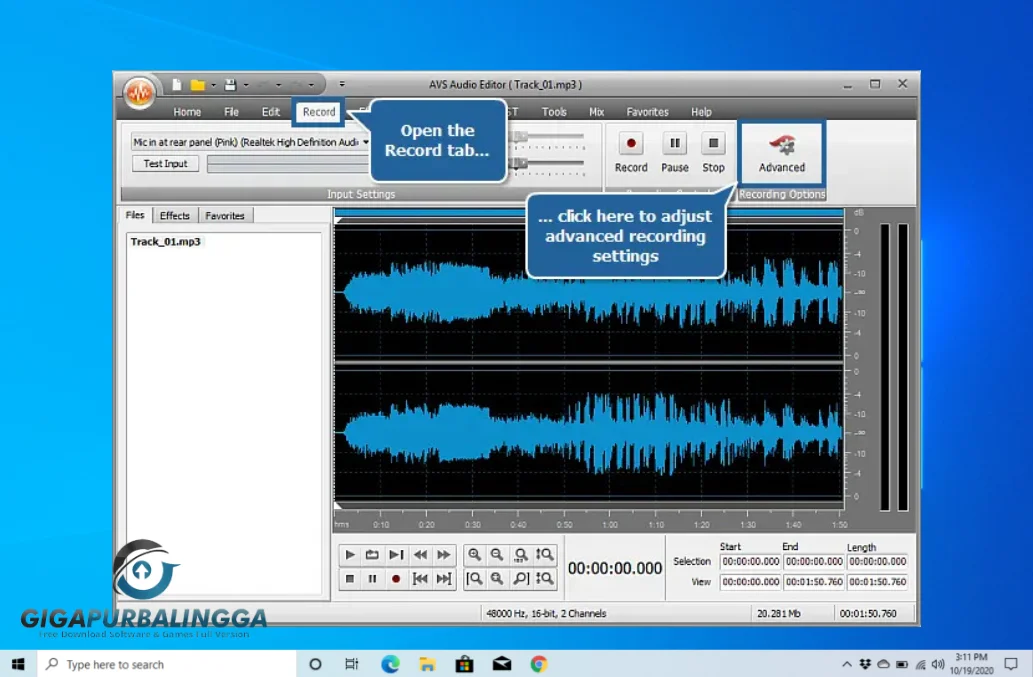Open the Record ribbon tab
Screen dimensions: 1033x677
click(x=317, y=112)
